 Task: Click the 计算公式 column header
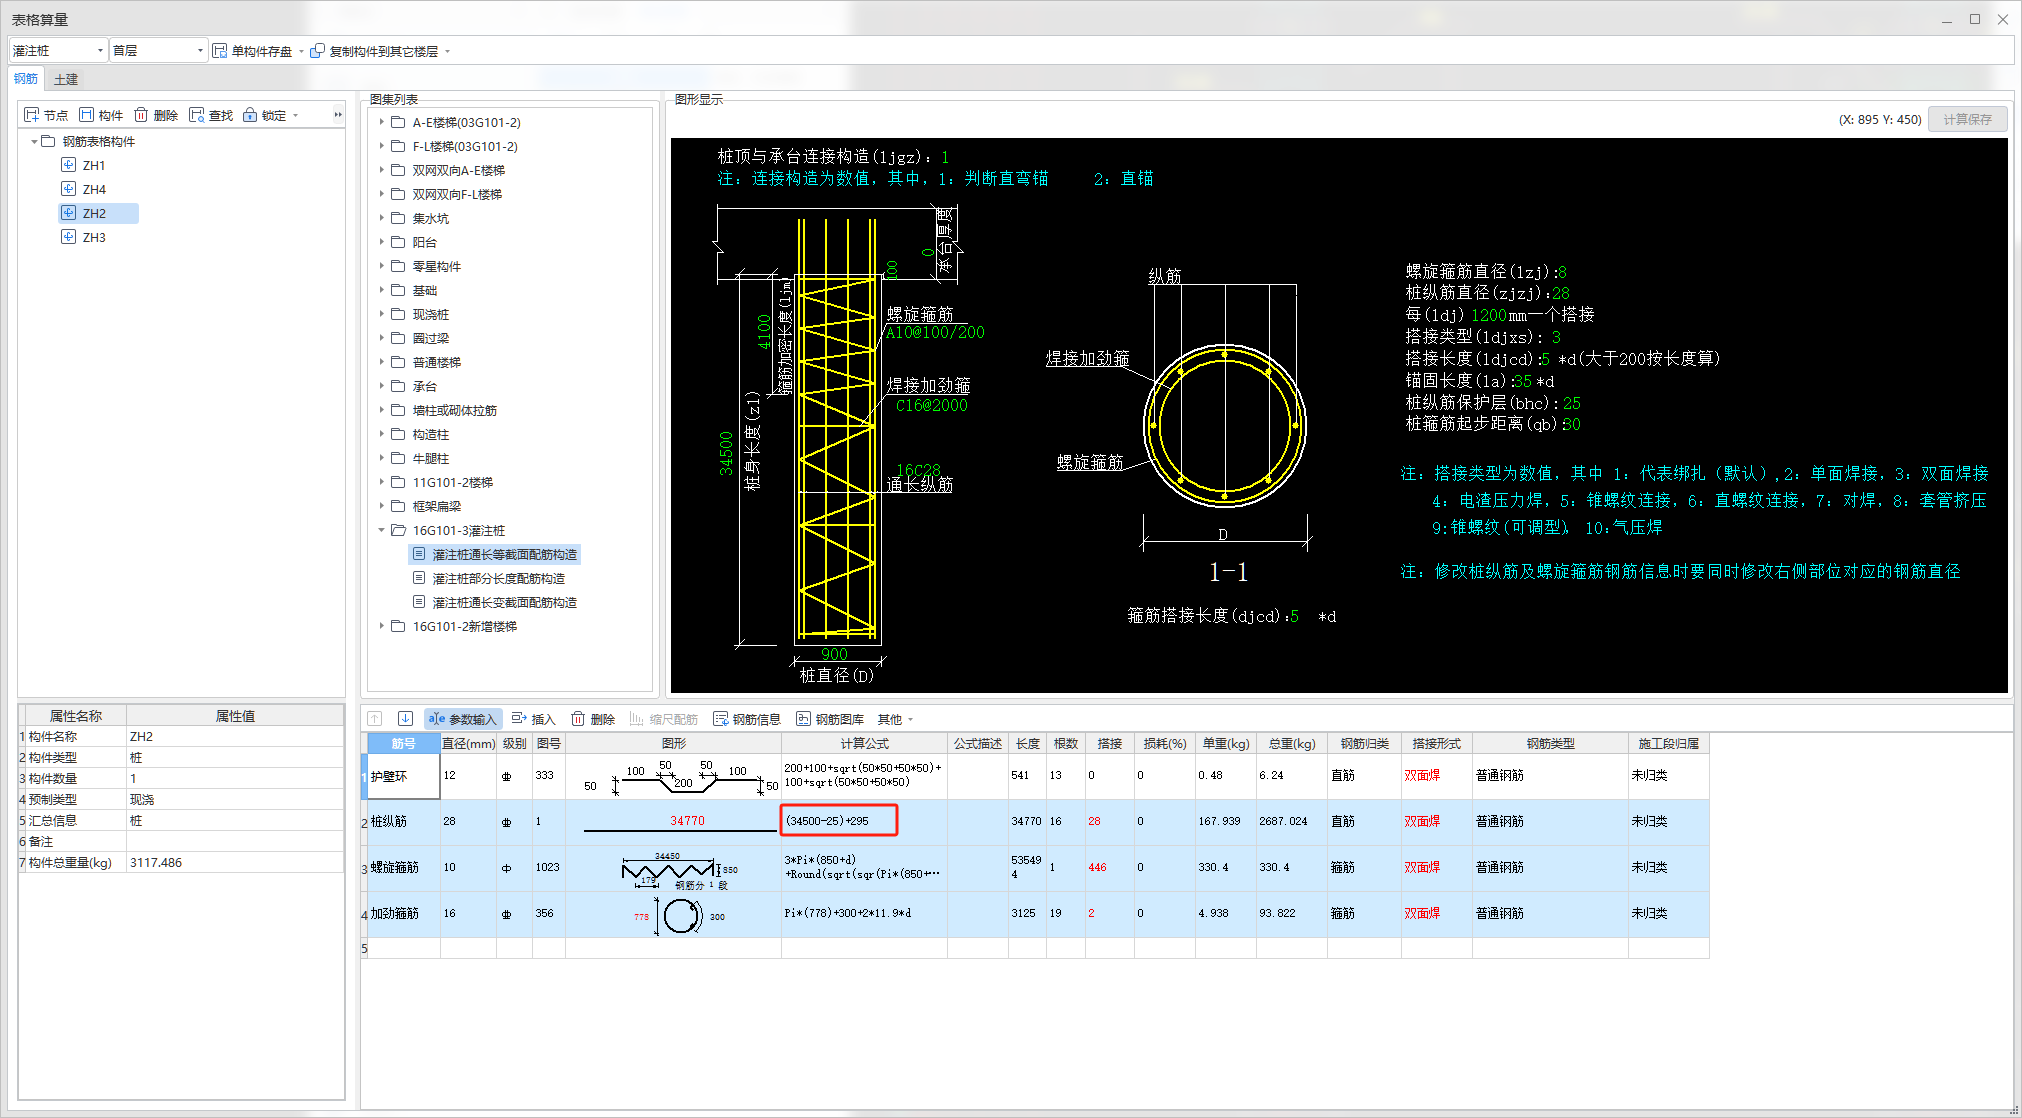click(x=864, y=743)
